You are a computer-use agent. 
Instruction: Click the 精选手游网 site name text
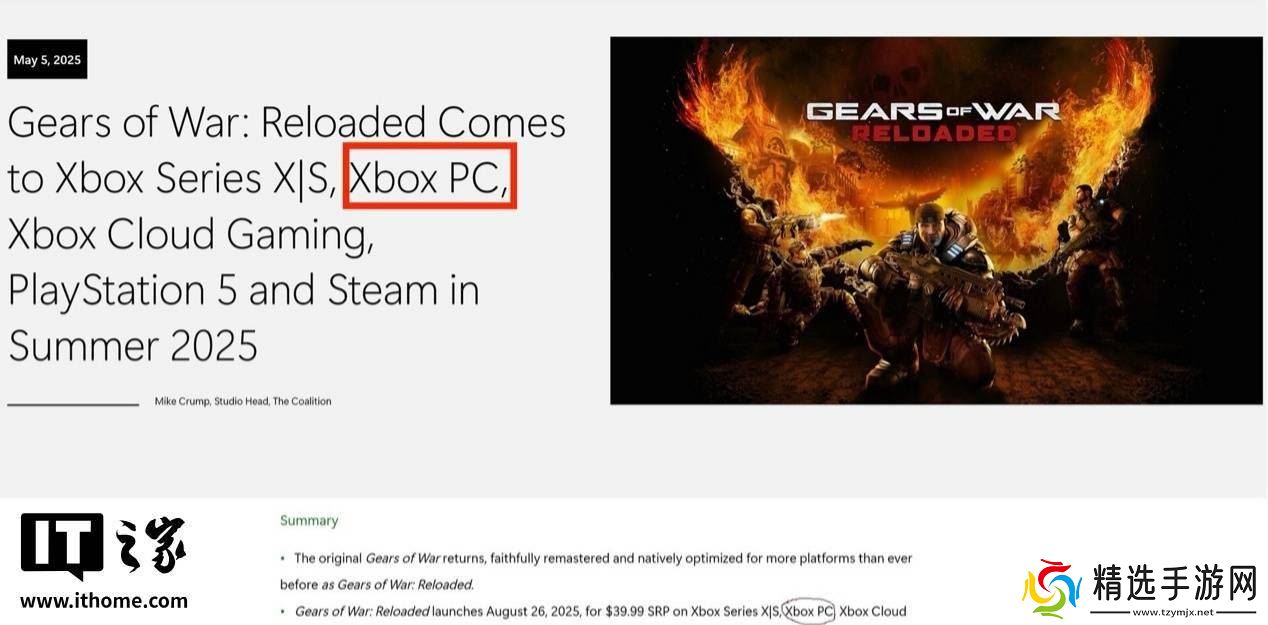point(1174,583)
